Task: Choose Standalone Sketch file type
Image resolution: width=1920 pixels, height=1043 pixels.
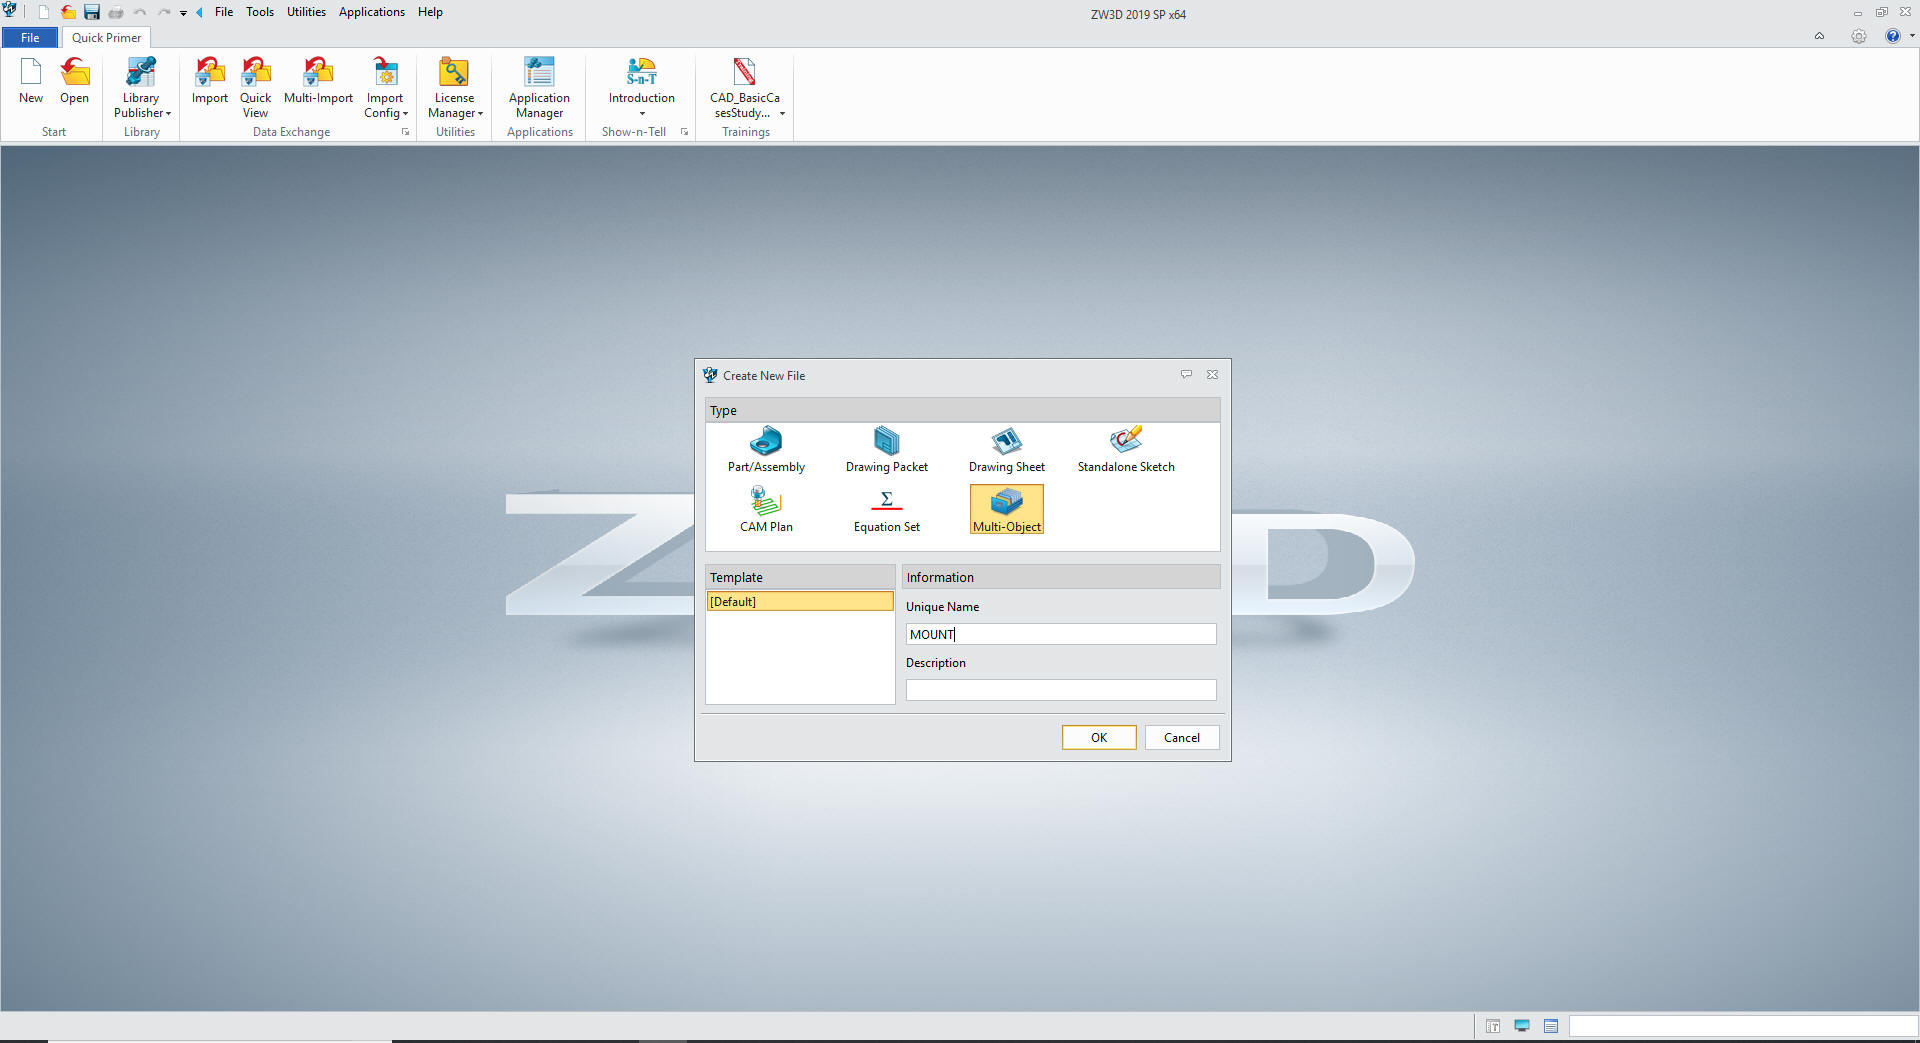Action: click(1126, 450)
